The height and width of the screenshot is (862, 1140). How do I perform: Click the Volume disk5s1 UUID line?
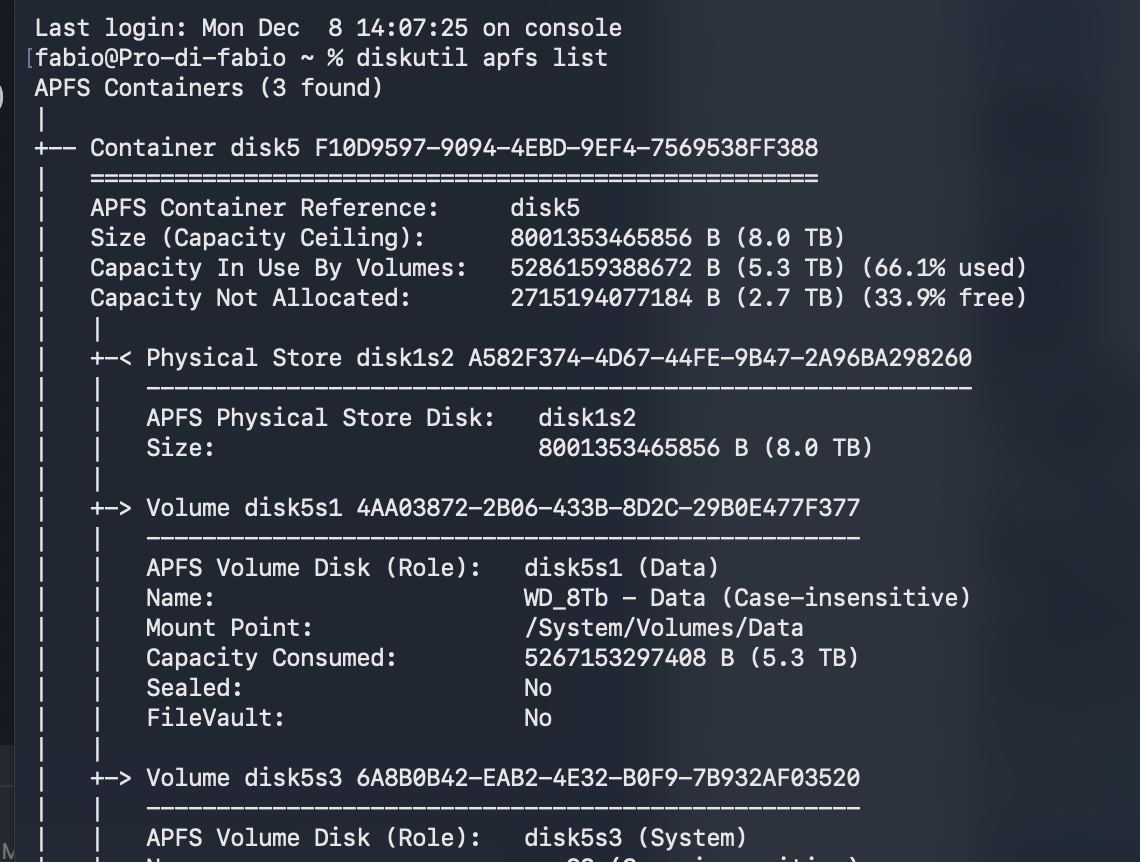[608, 508]
